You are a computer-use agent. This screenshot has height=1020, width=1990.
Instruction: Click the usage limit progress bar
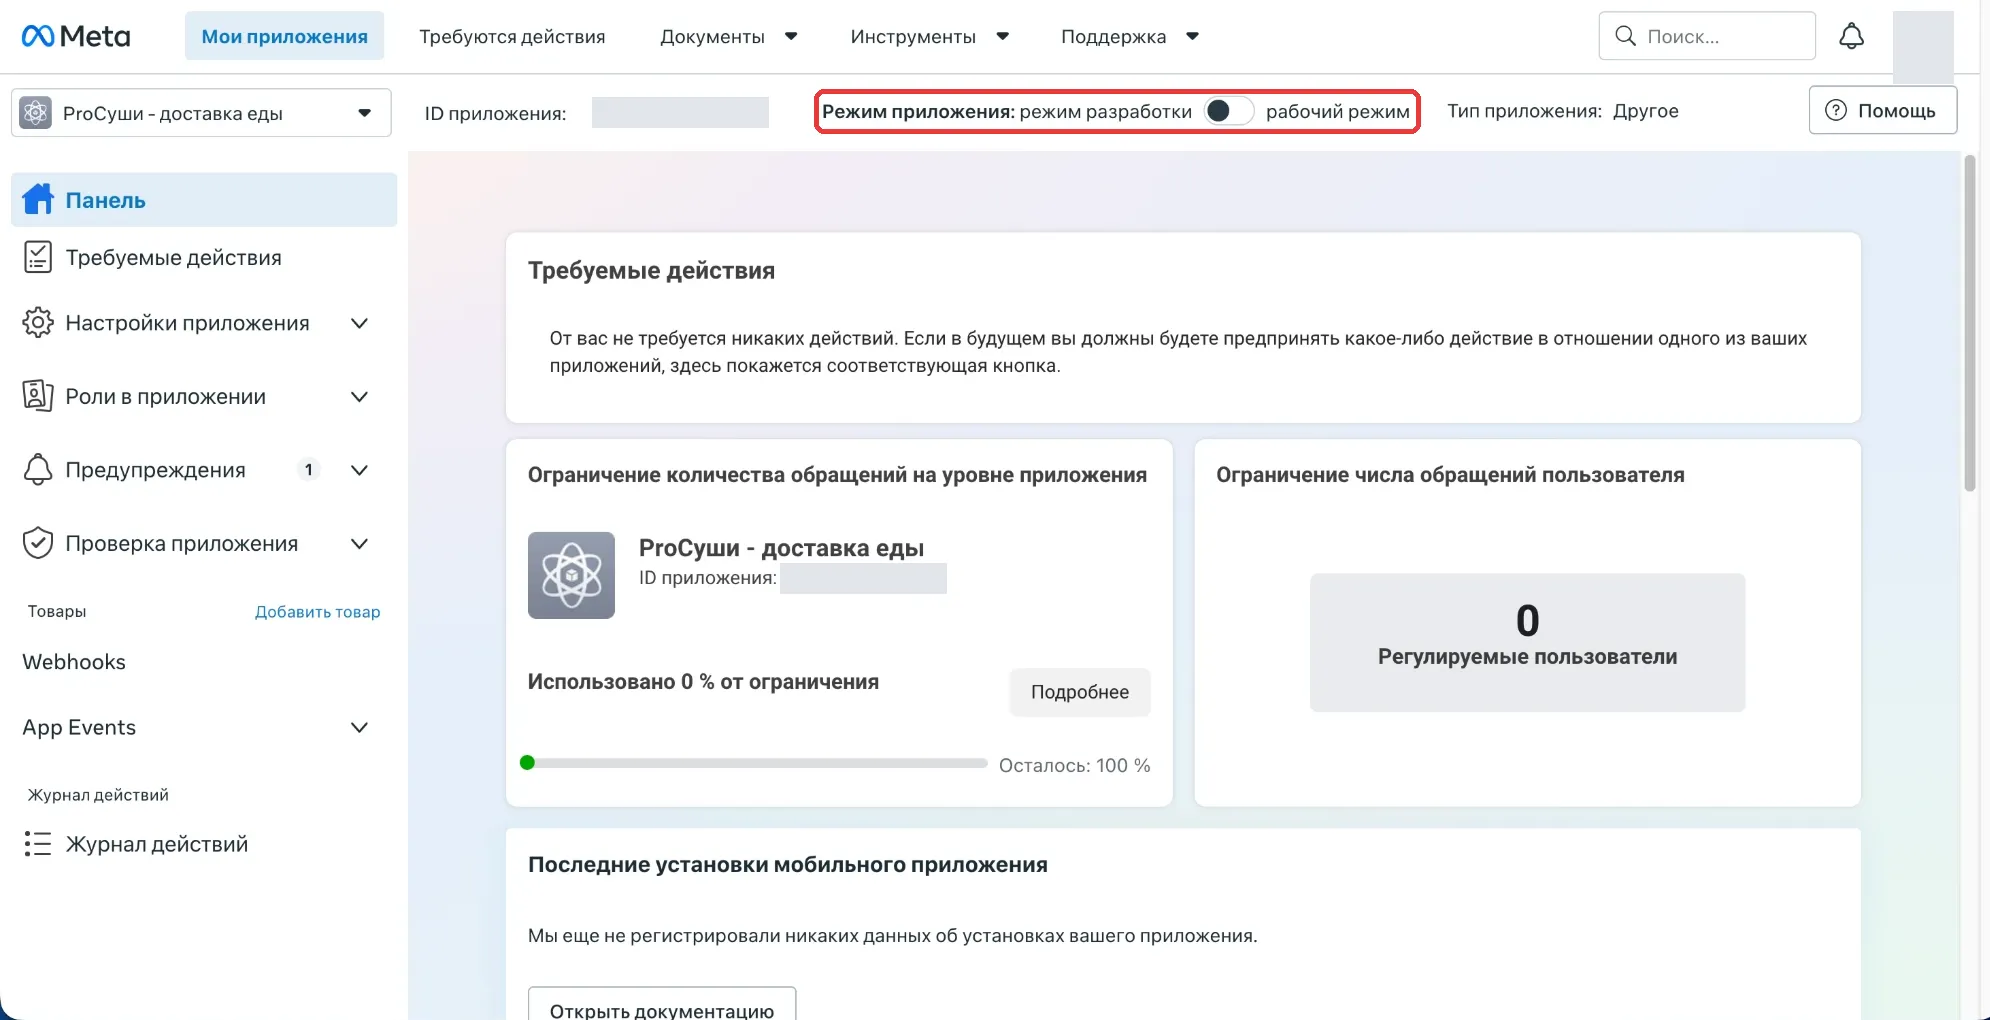754,763
